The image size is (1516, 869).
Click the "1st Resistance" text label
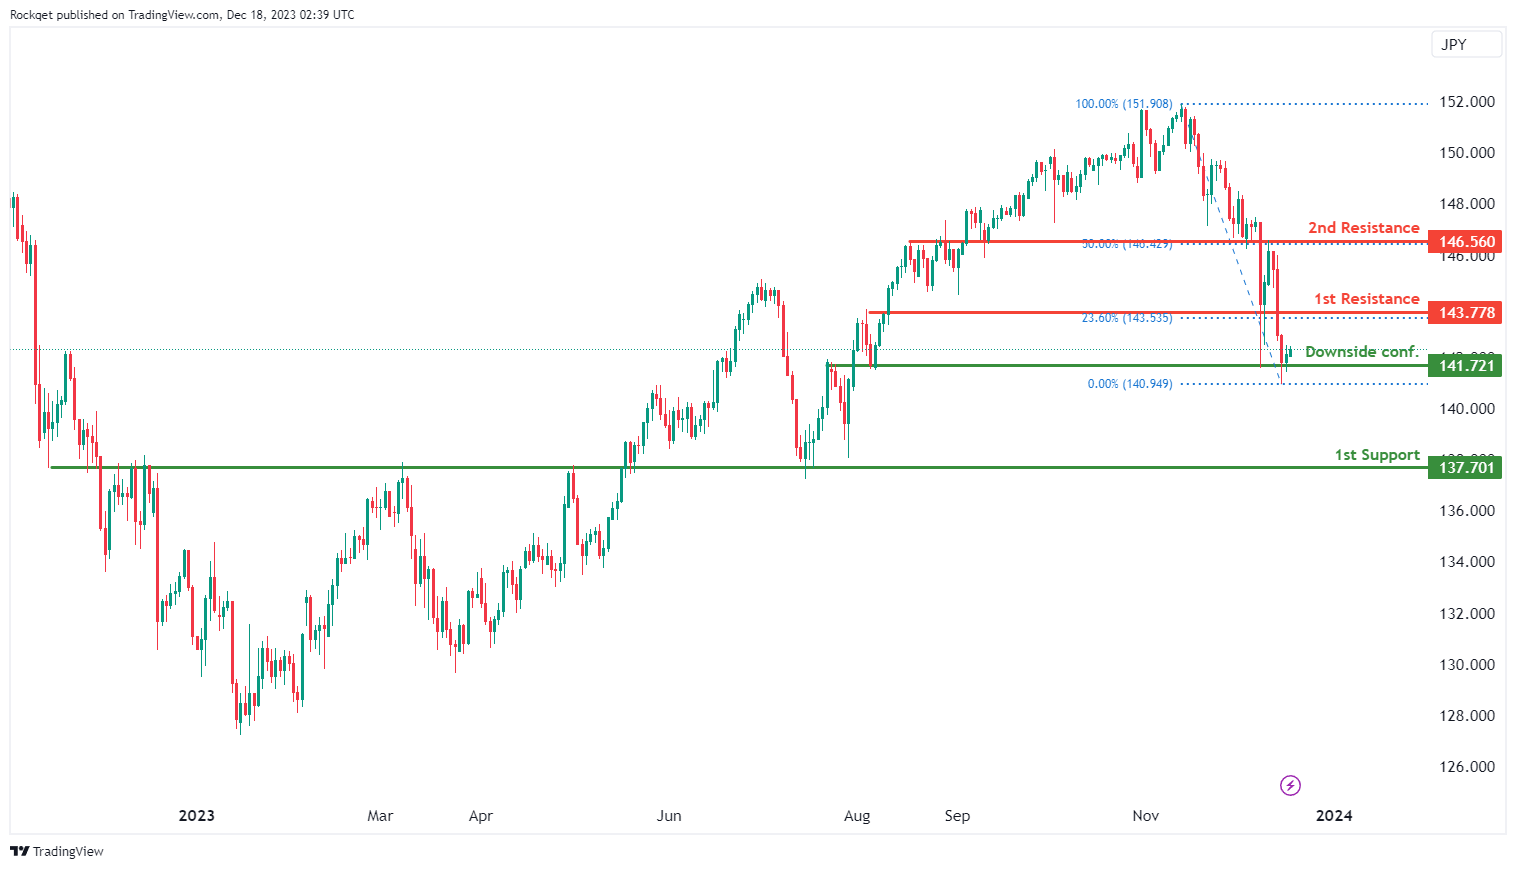click(1366, 299)
